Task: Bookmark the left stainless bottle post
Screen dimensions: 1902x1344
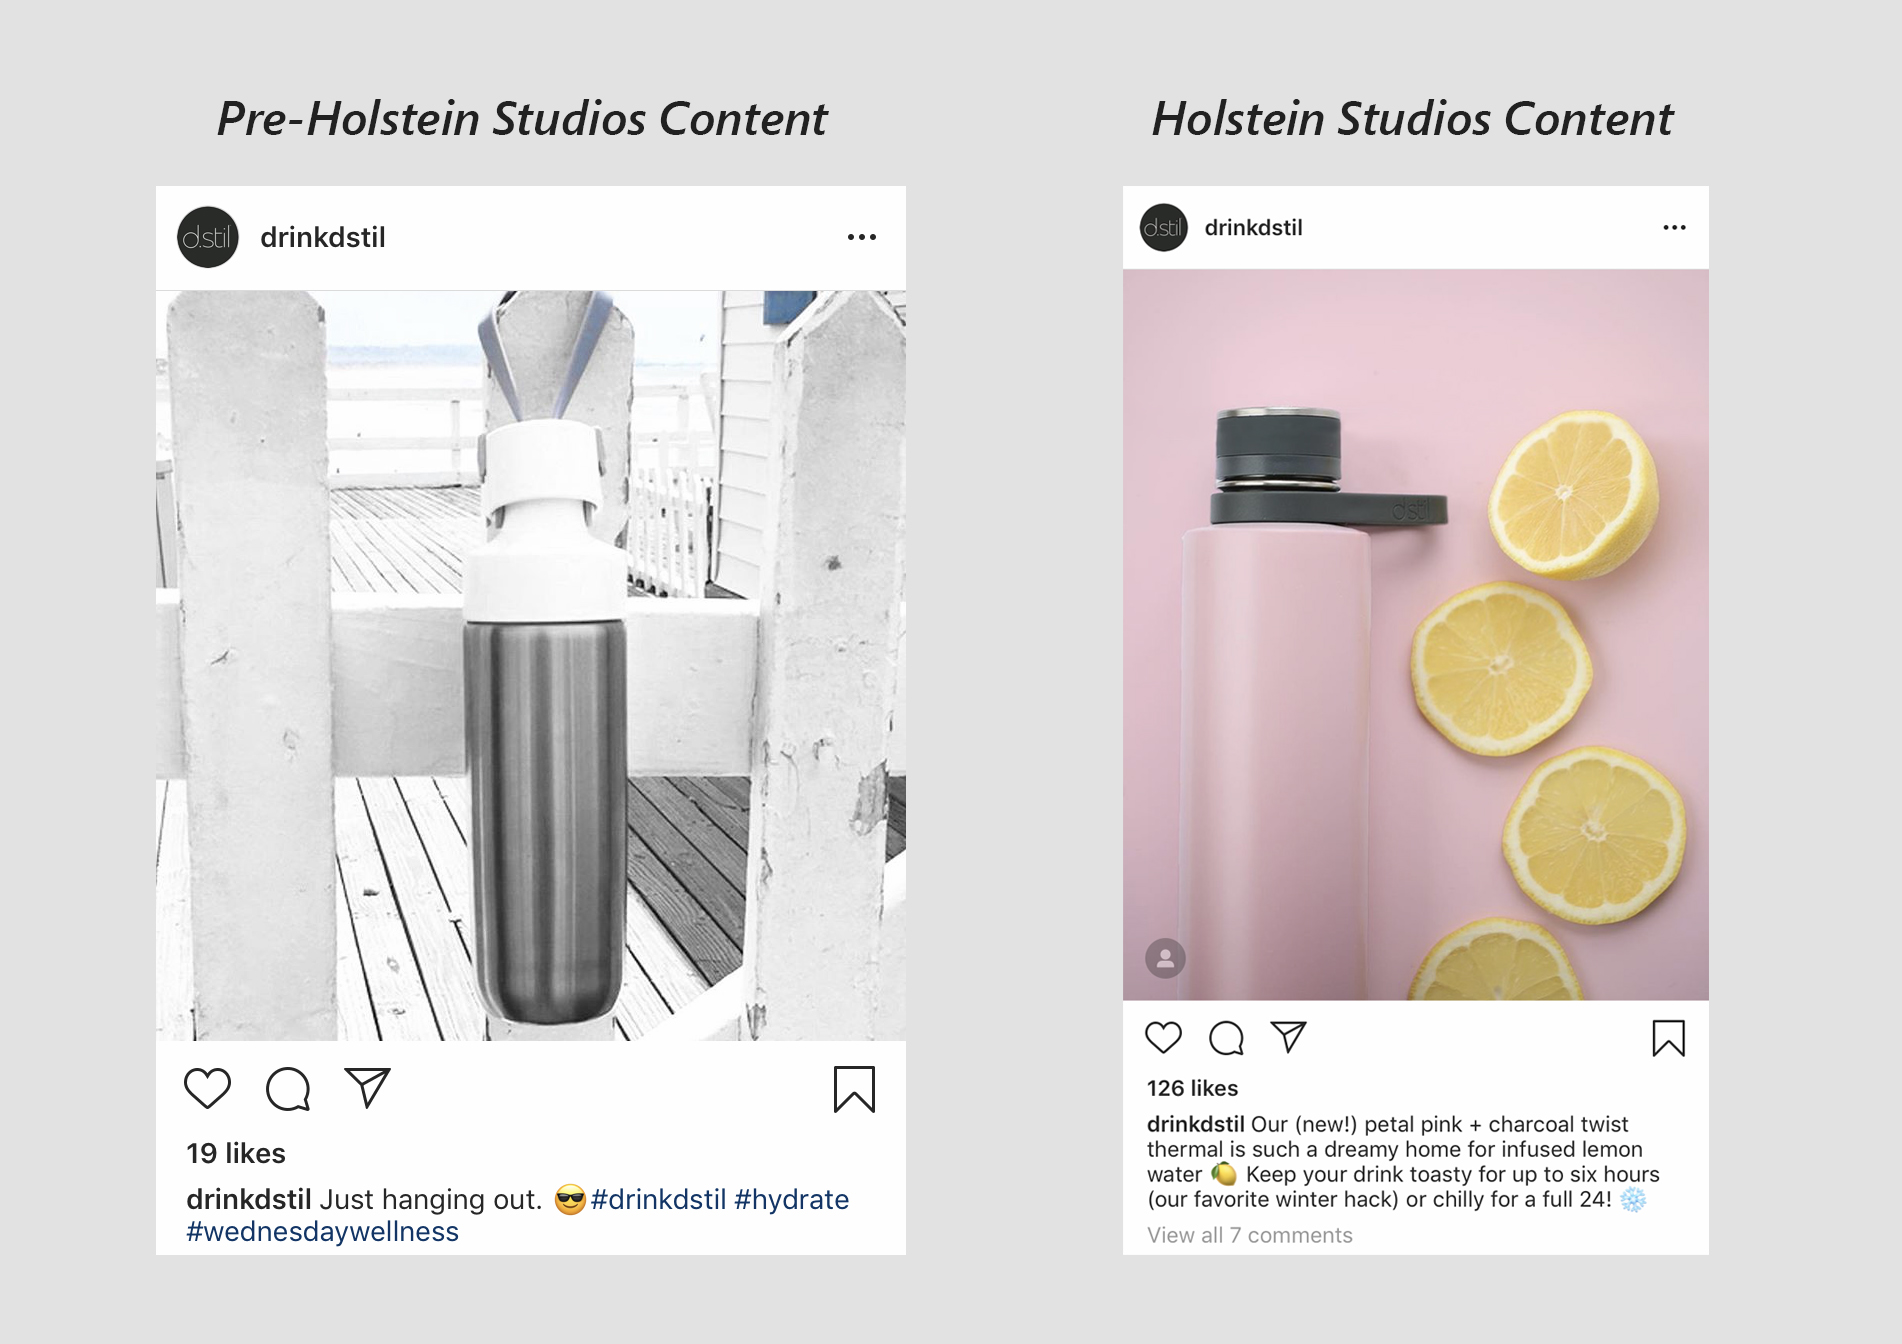Action: click(854, 1089)
